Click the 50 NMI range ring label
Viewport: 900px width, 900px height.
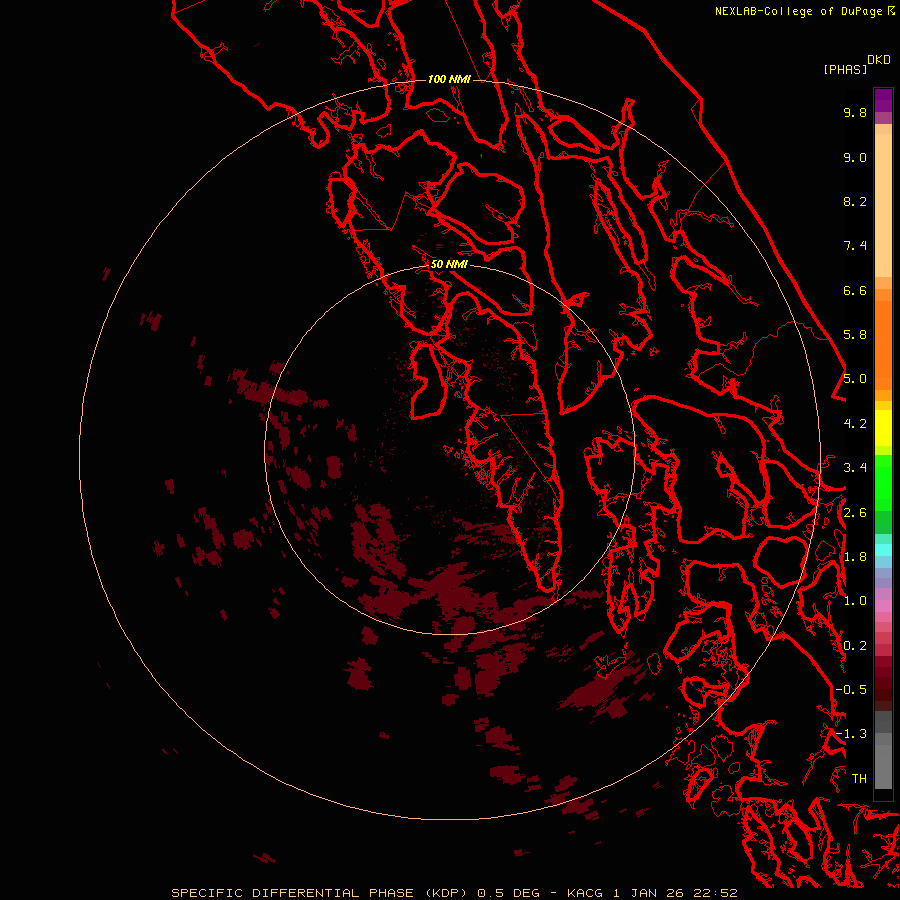click(x=449, y=264)
